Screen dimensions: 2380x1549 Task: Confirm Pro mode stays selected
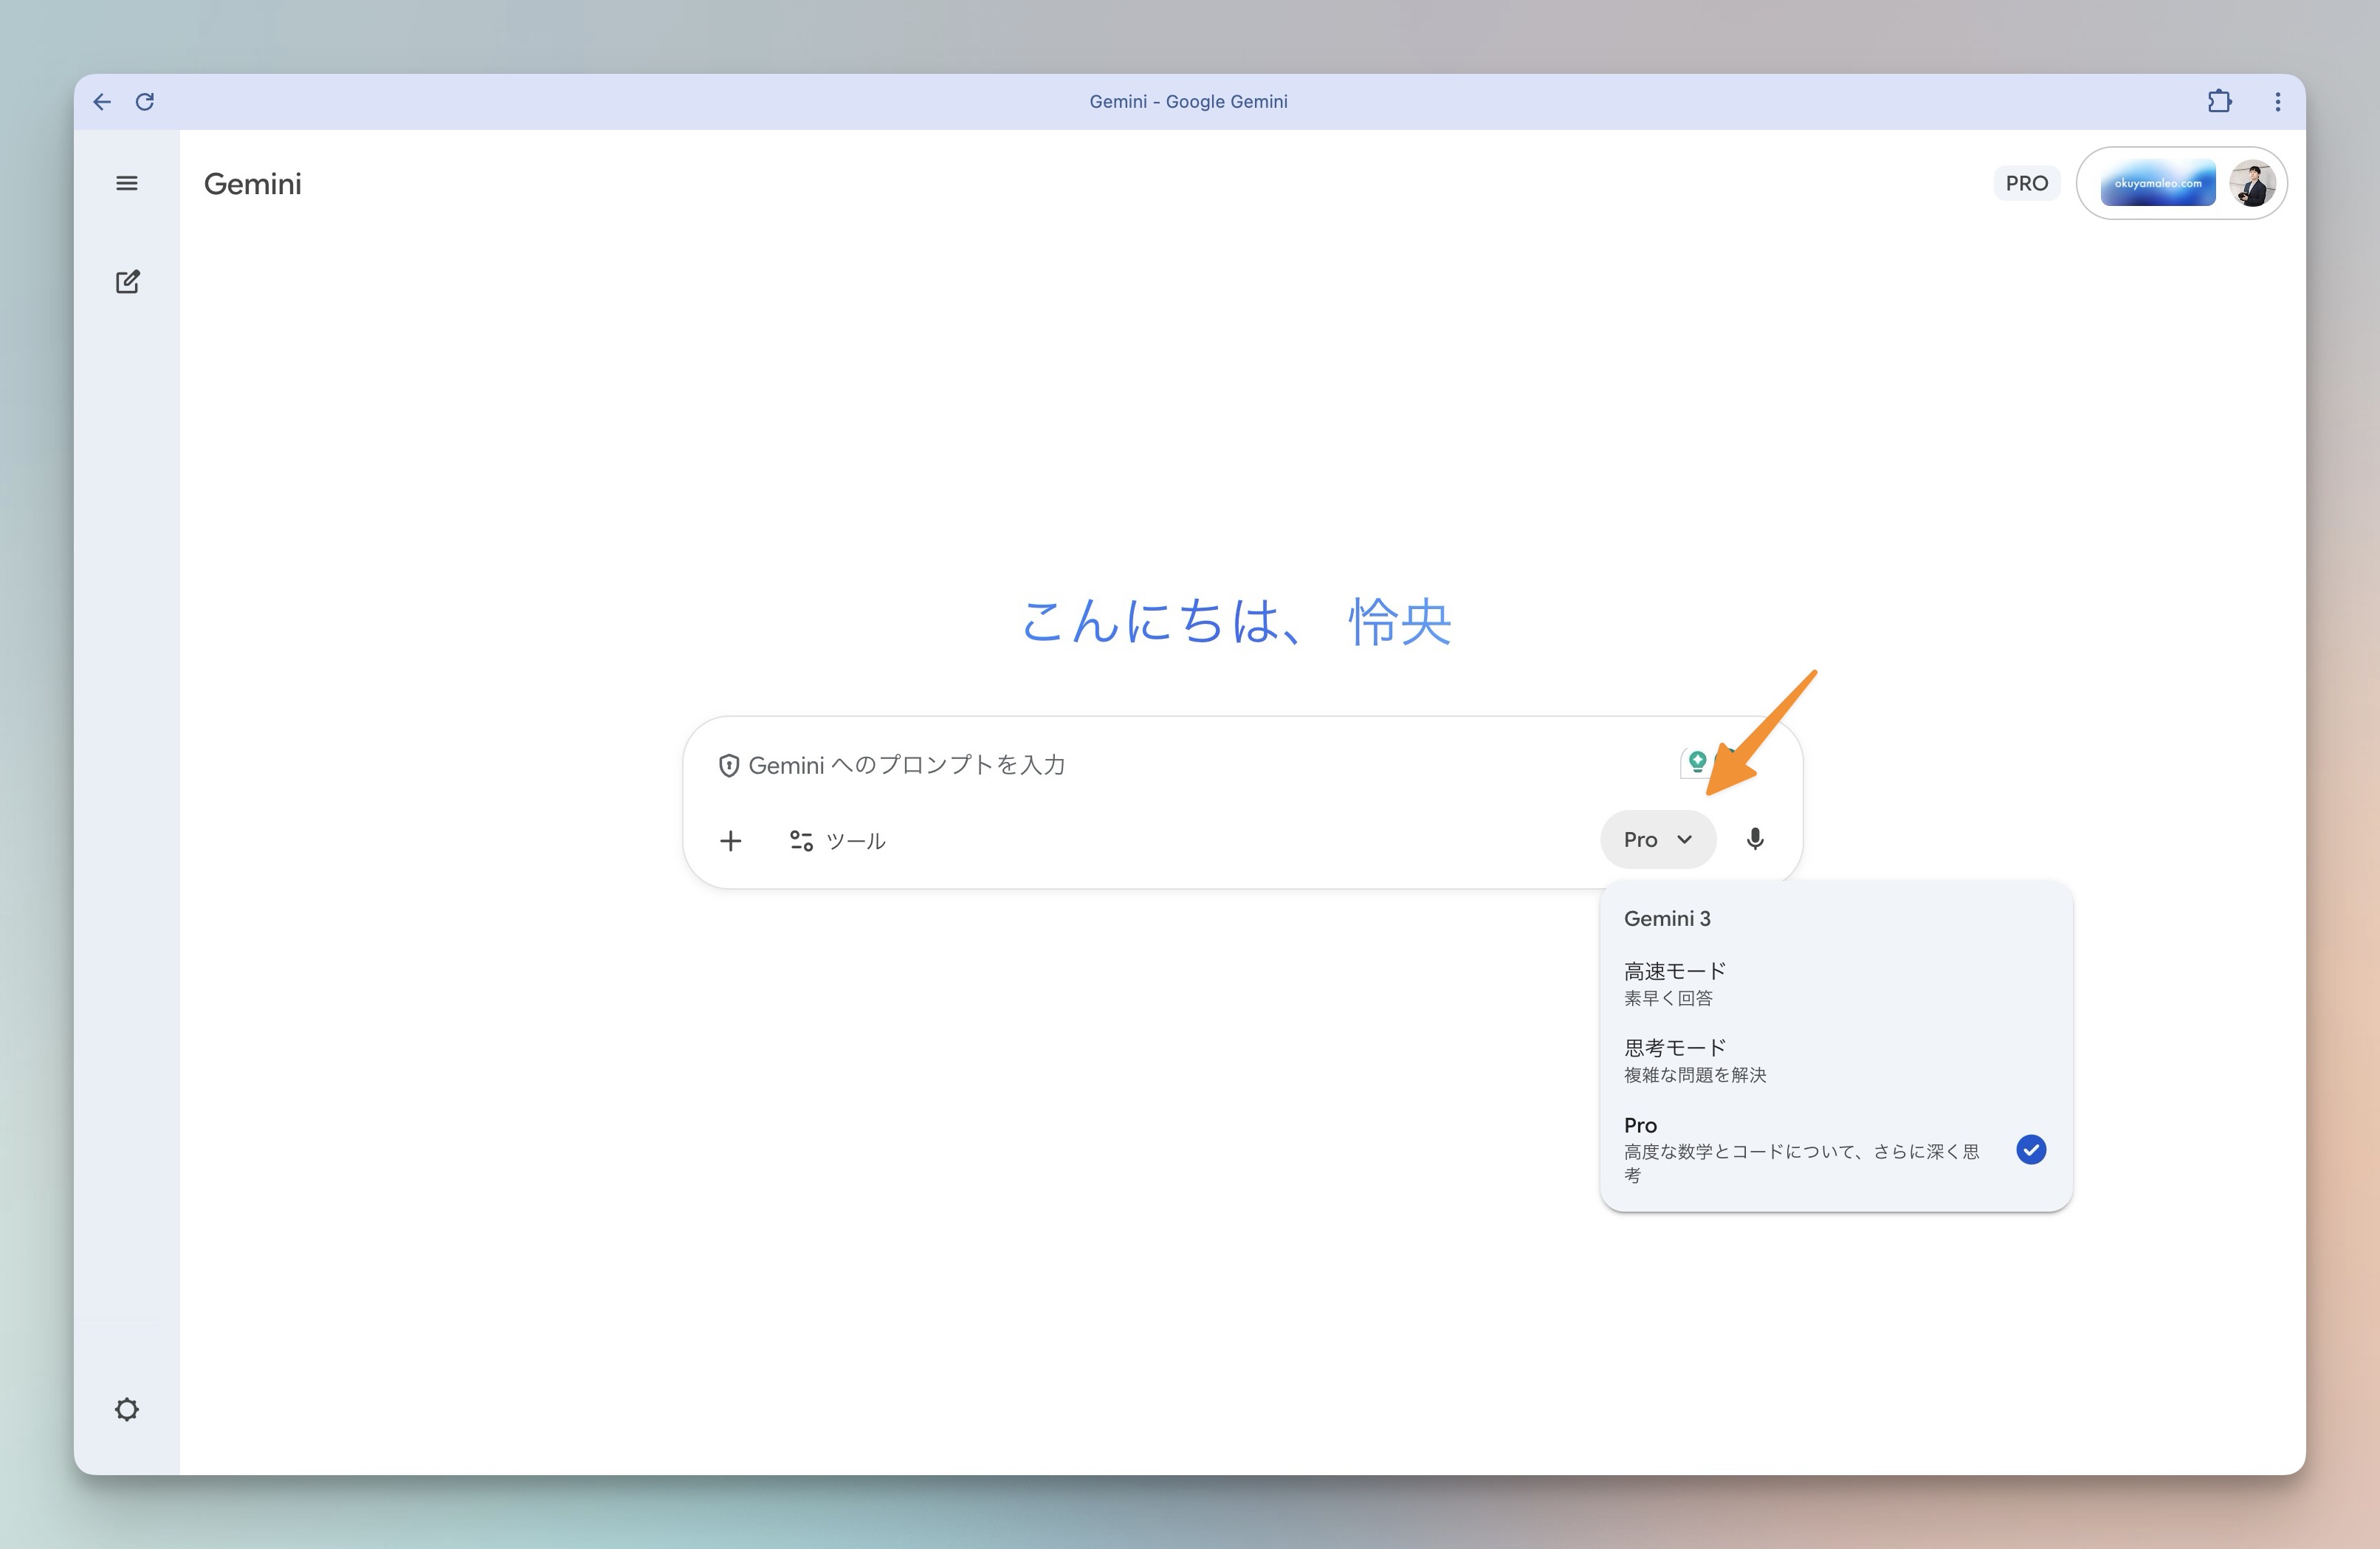(2031, 1150)
